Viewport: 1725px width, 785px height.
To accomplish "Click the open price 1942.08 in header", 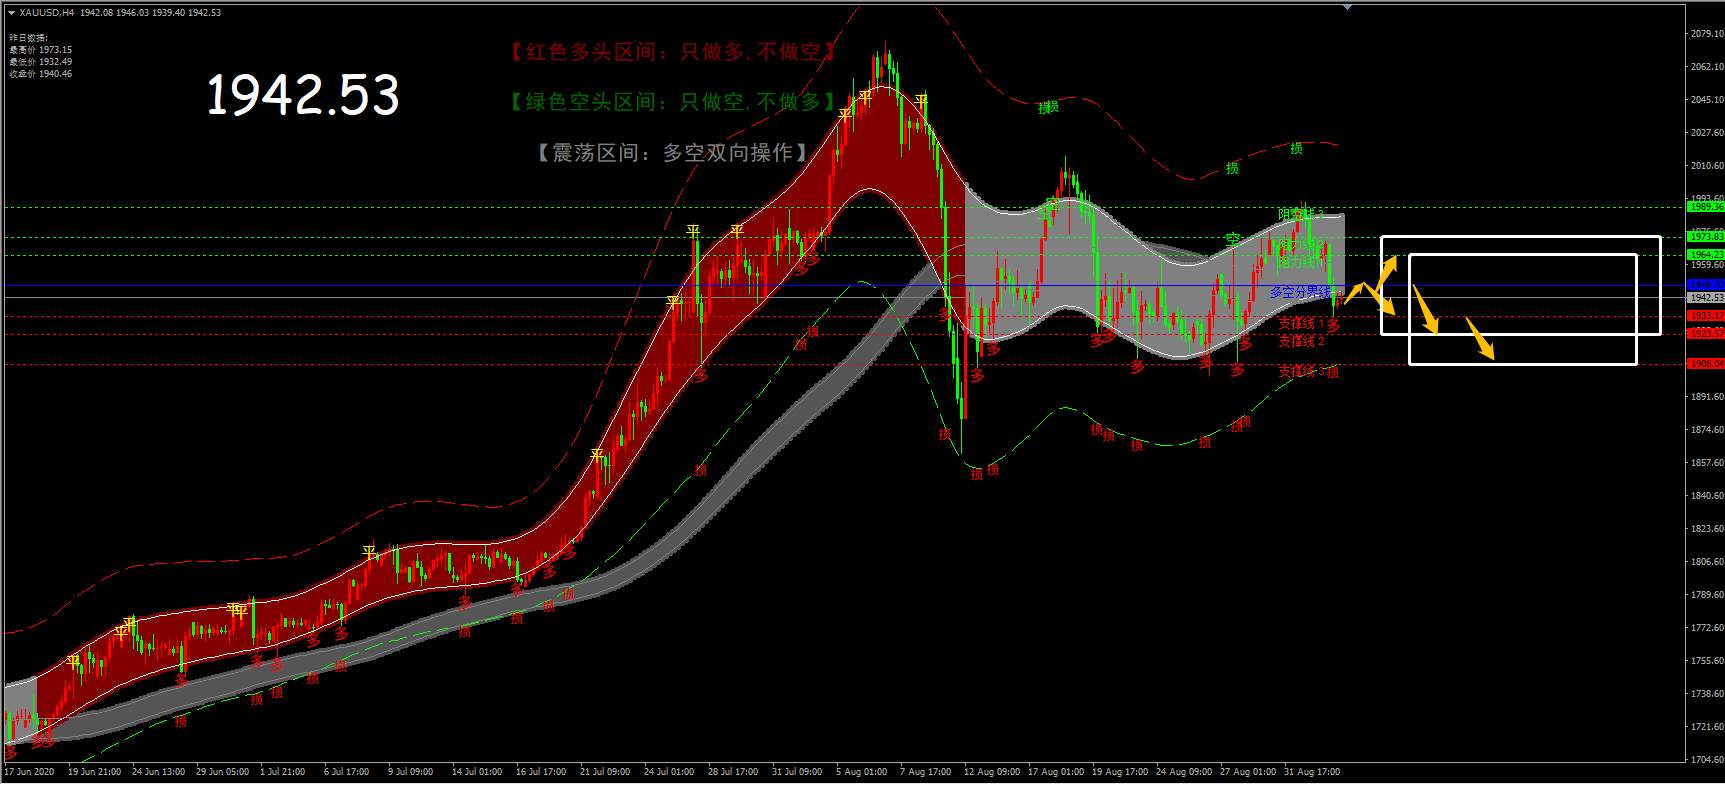I will click(x=95, y=13).
